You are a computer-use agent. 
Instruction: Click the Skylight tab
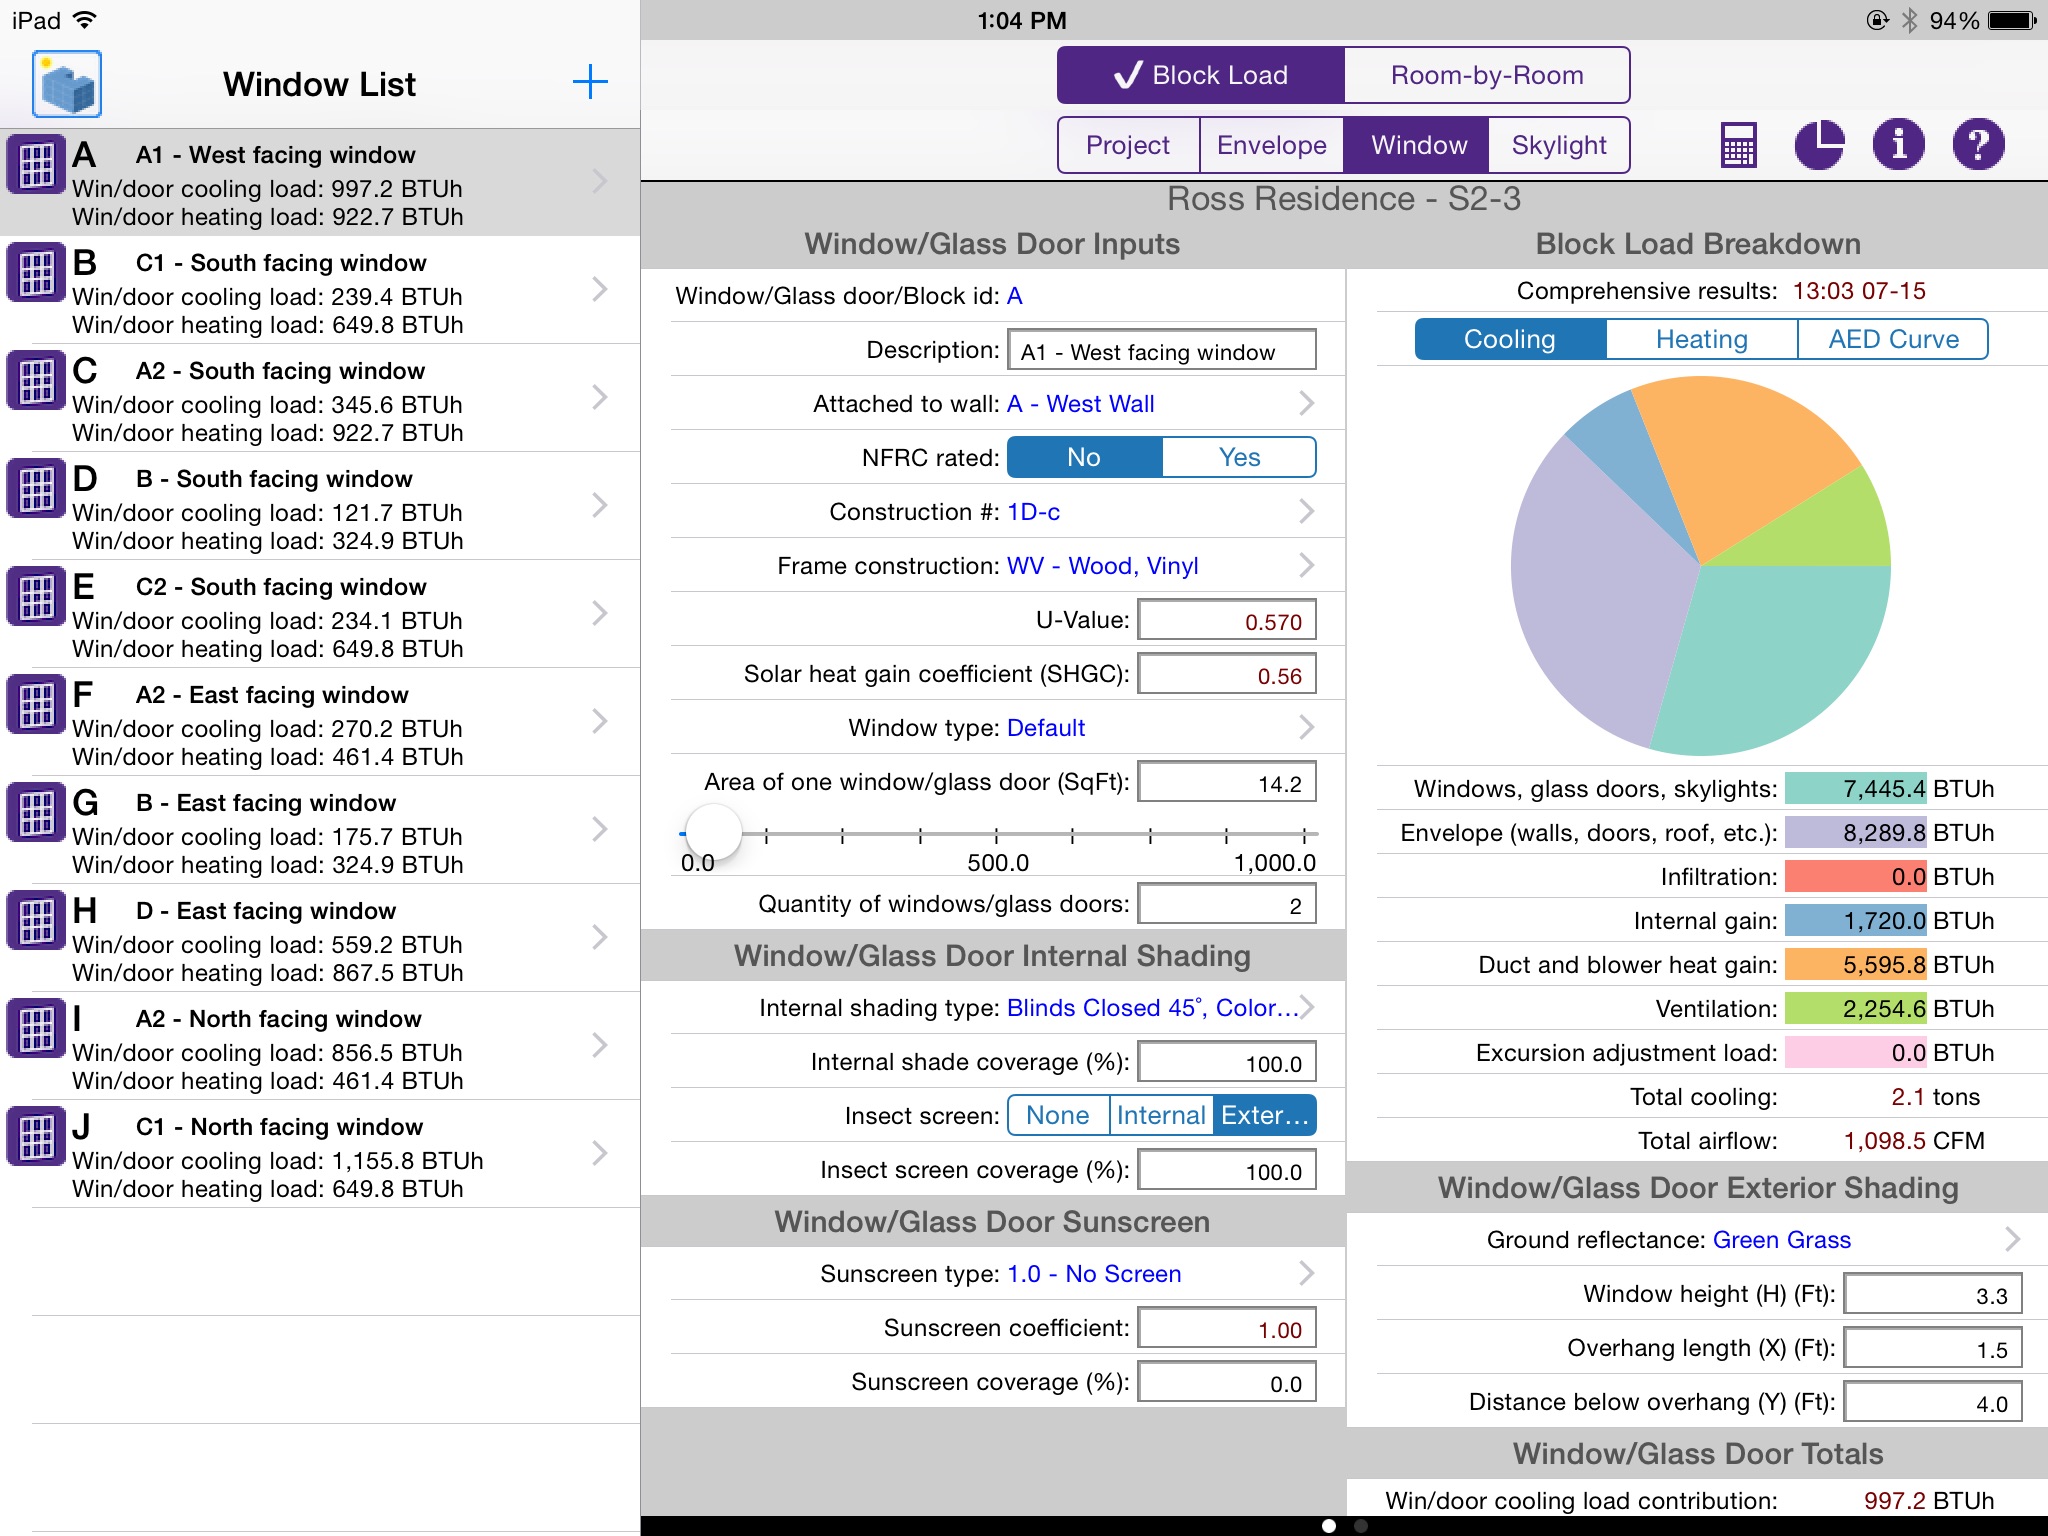[x=1558, y=144]
